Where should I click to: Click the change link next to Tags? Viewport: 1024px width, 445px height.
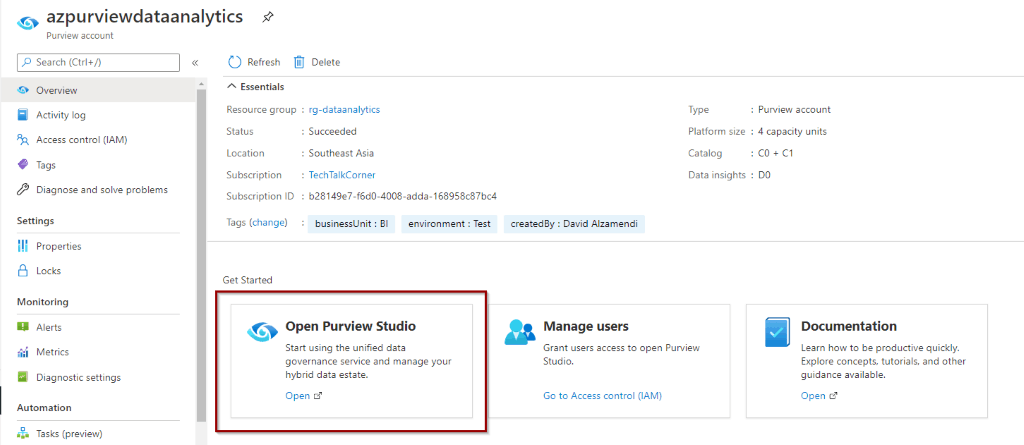click(x=269, y=223)
